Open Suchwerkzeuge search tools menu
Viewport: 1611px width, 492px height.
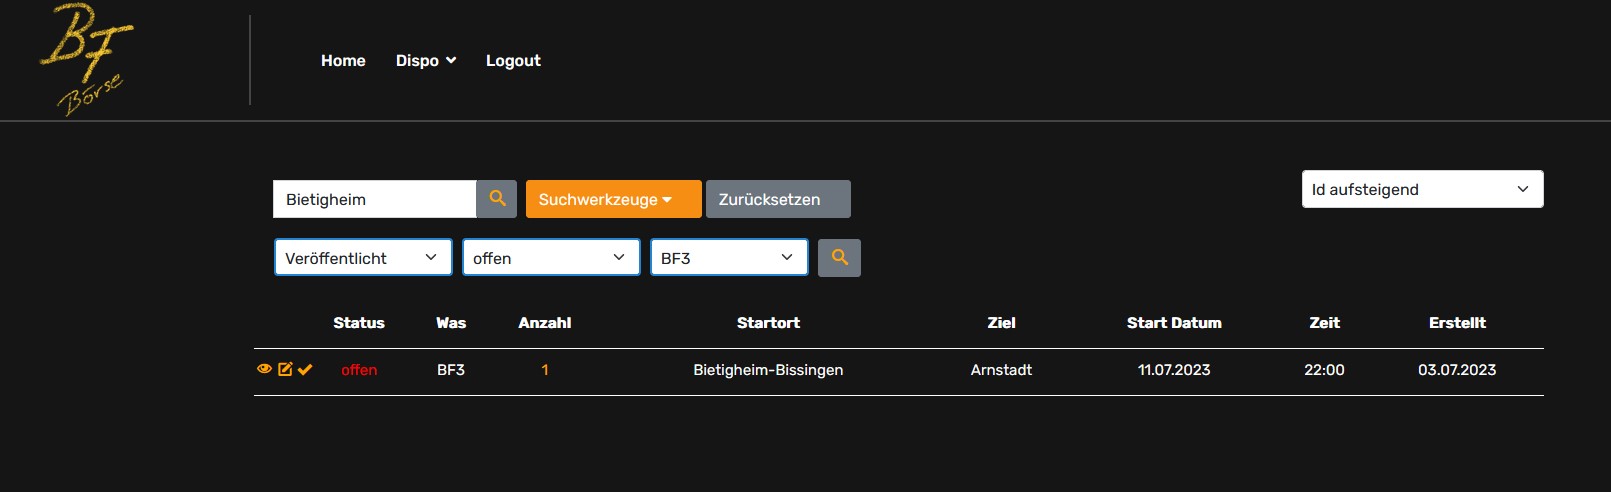pos(614,199)
